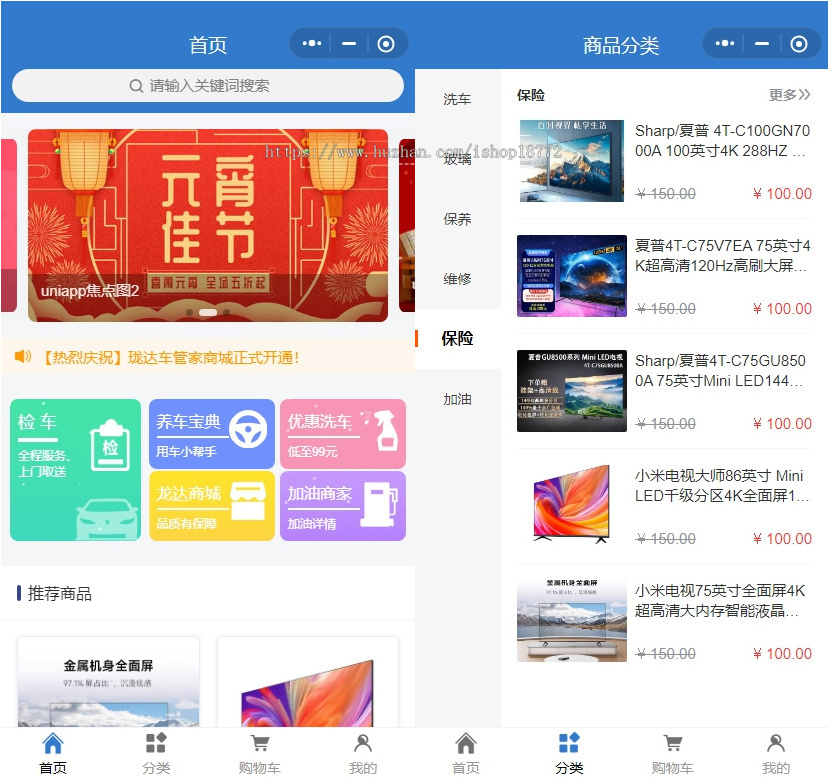Select 保养 category in sidebar
Image resolution: width=828 pixels, height=780 pixels.
click(x=457, y=219)
